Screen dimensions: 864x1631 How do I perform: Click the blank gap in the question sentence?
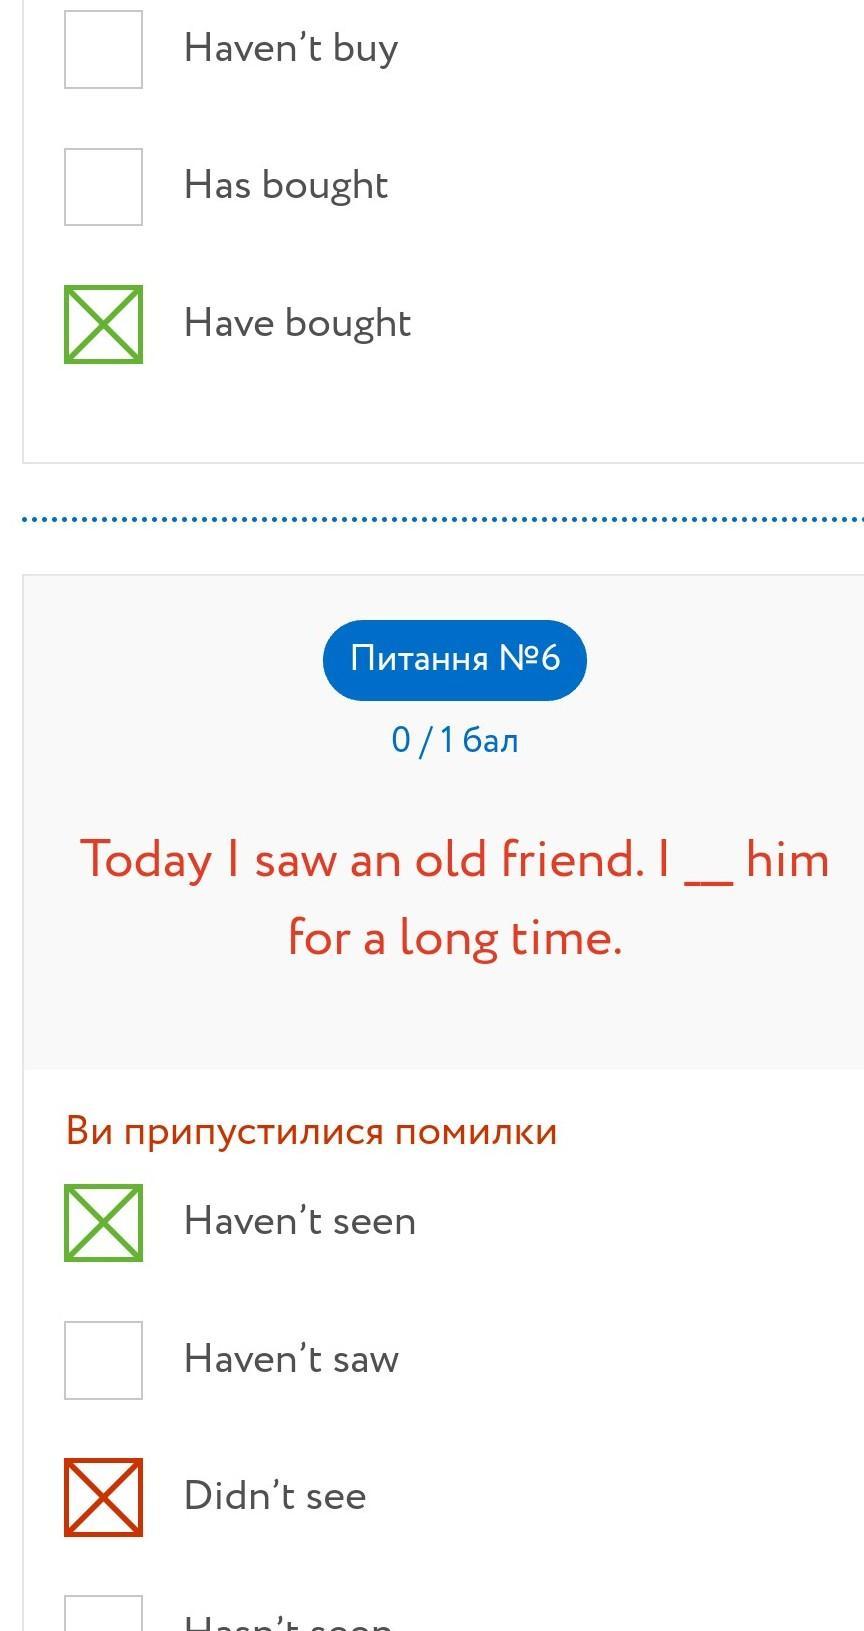[x=708, y=870]
